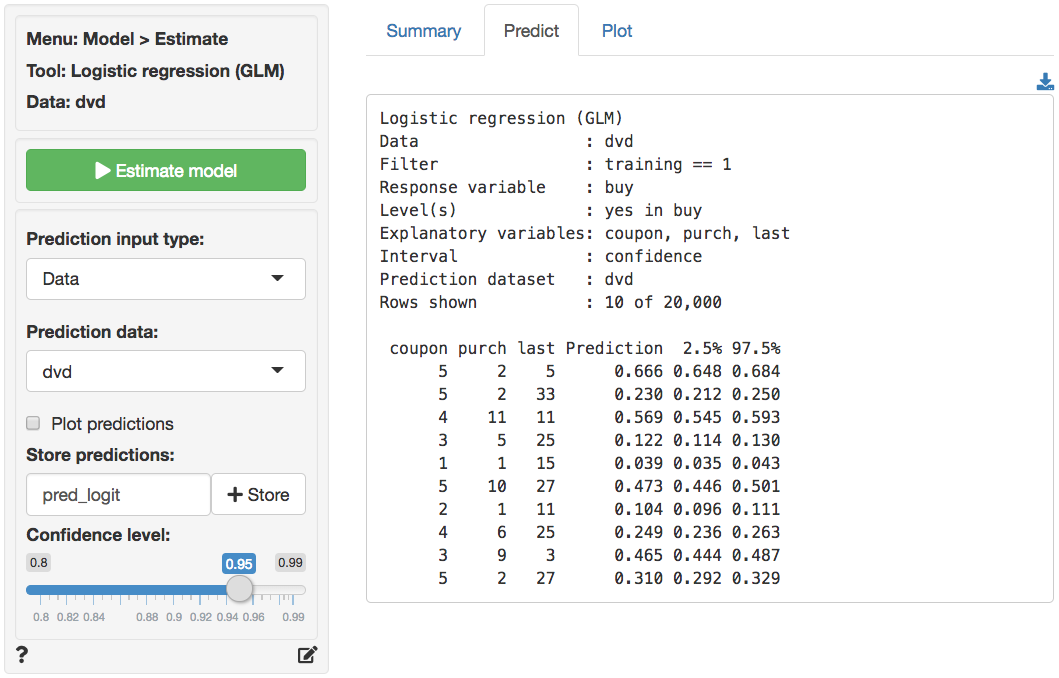The width and height of the screenshot is (1059, 678).
Task: Open the Prediction data dropdown showing dvd
Action: click(x=166, y=371)
